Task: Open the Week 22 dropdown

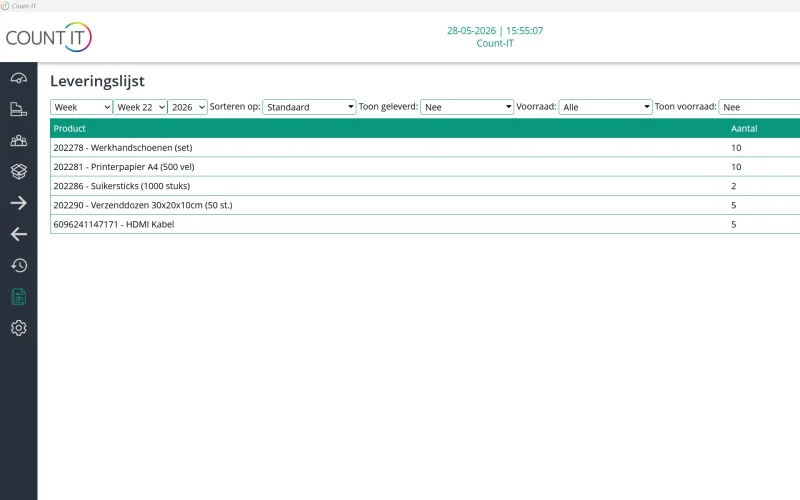Action: (140, 107)
